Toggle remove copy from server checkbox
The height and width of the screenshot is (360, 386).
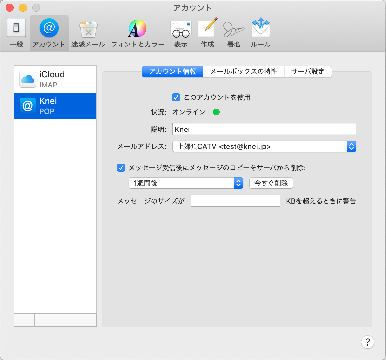pos(121,168)
